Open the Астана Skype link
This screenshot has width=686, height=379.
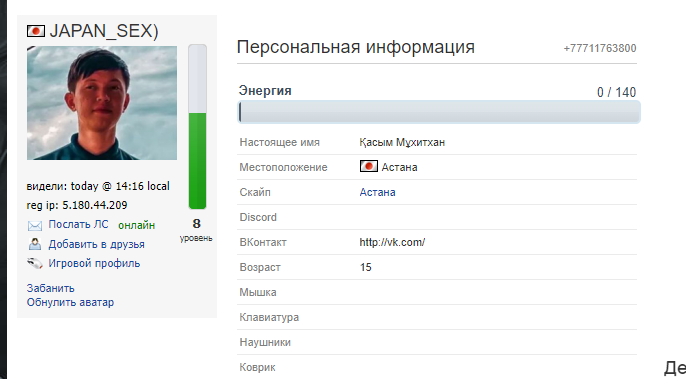click(x=377, y=192)
